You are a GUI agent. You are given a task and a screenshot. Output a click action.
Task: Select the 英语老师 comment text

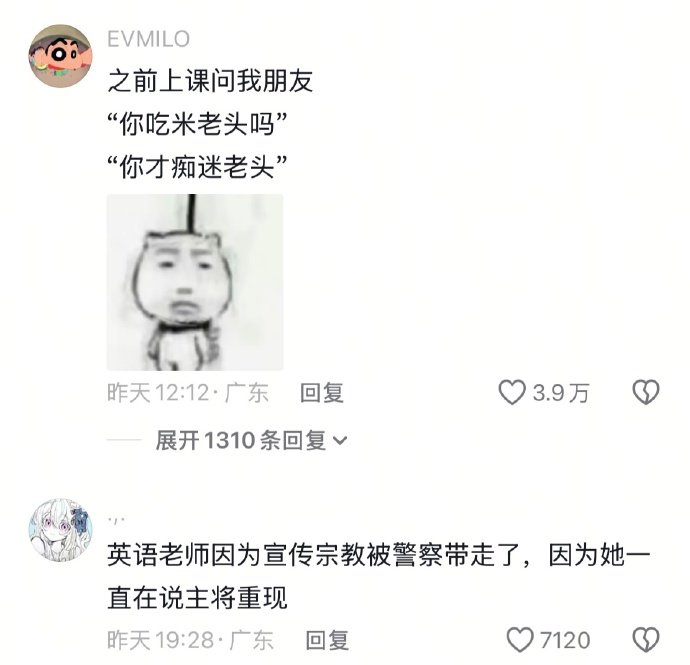[x=378, y=577]
